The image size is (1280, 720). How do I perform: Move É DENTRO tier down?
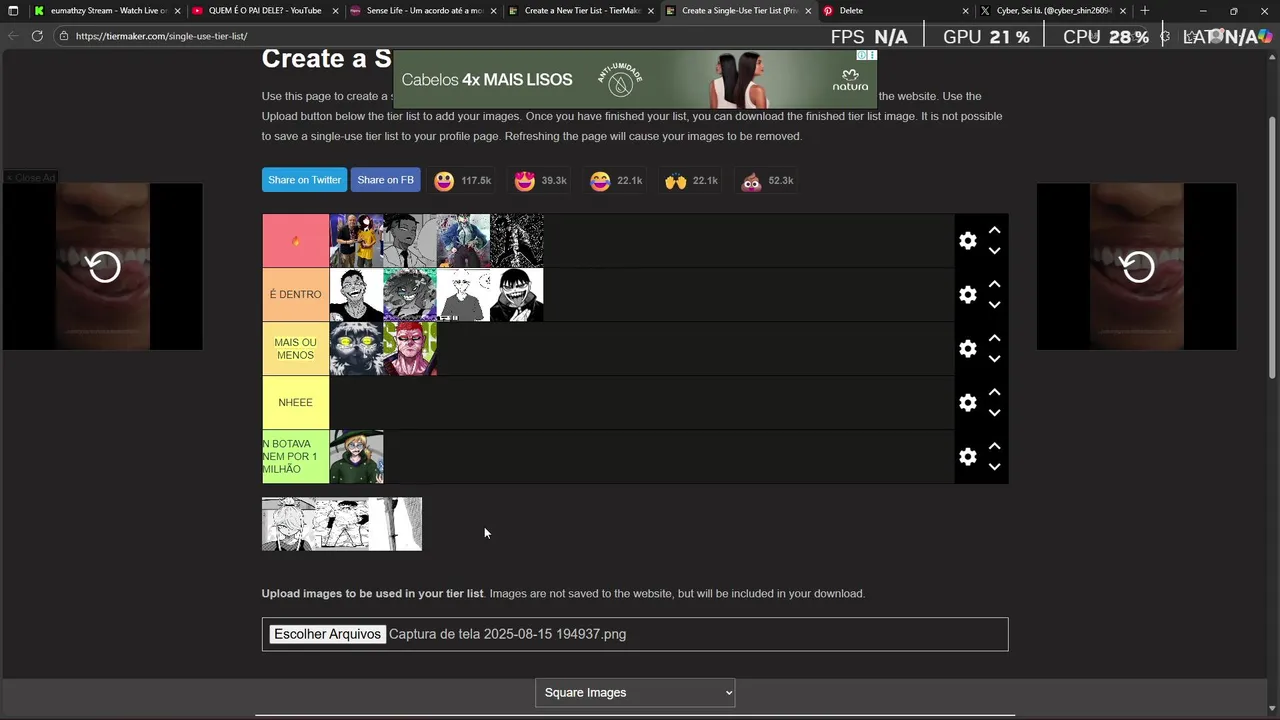[994, 305]
